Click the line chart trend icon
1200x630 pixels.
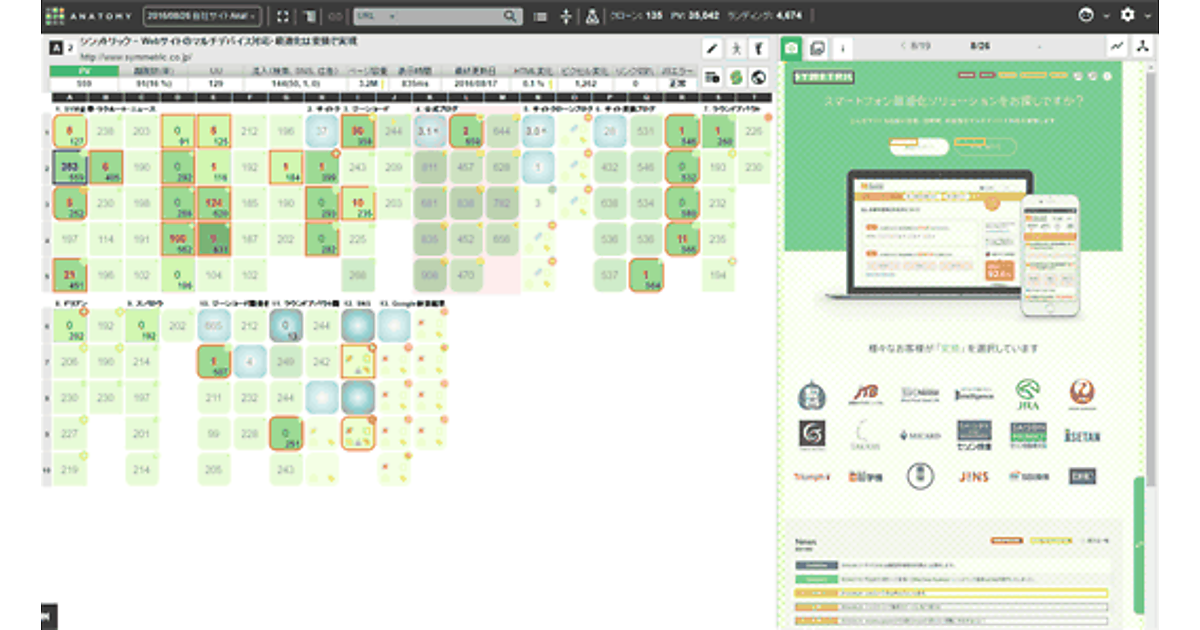coord(1117,47)
